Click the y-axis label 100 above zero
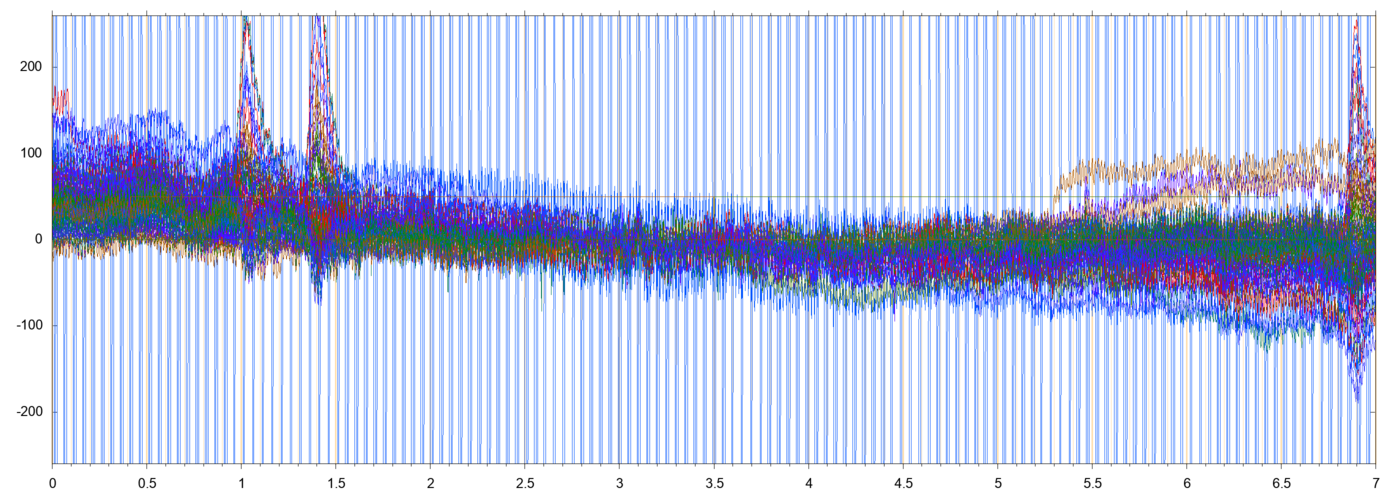This screenshot has height=500, width=1400. coord(33,153)
